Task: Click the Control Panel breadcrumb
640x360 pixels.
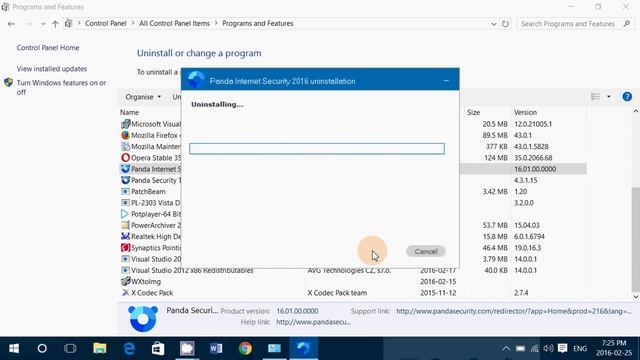Action: tap(106, 24)
